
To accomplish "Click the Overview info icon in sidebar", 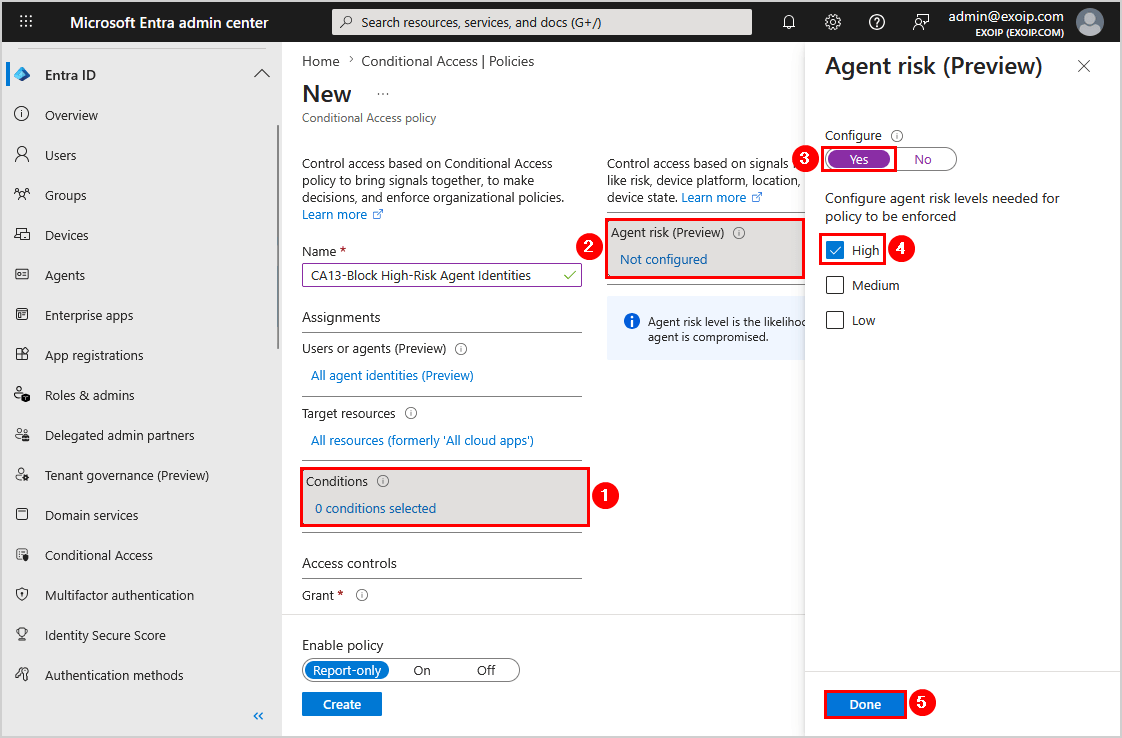I will 22,115.
